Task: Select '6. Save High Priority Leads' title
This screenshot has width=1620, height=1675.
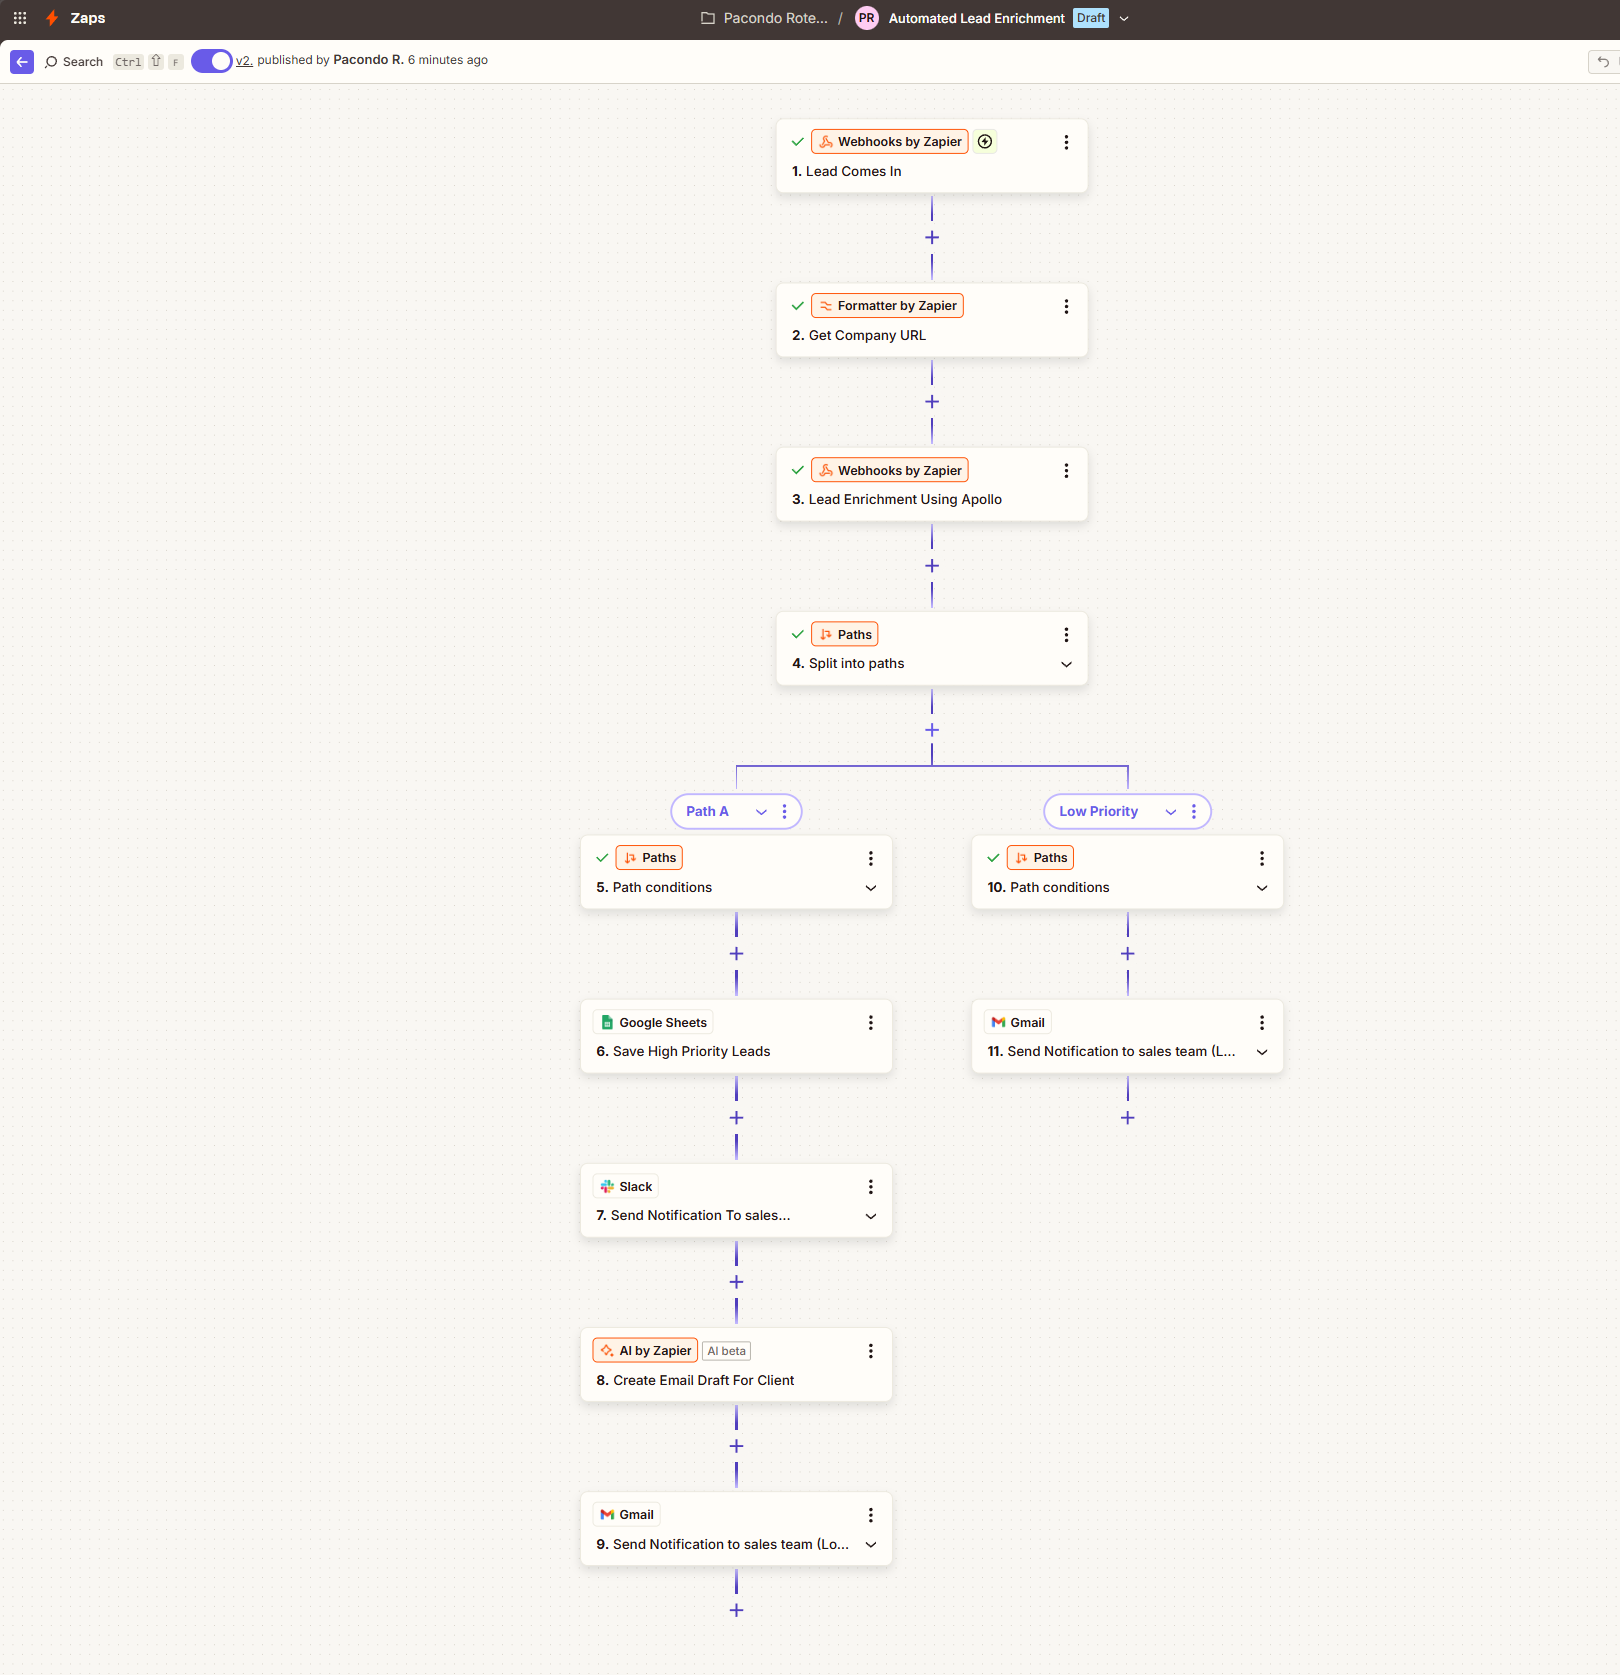Action: coord(683,1052)
